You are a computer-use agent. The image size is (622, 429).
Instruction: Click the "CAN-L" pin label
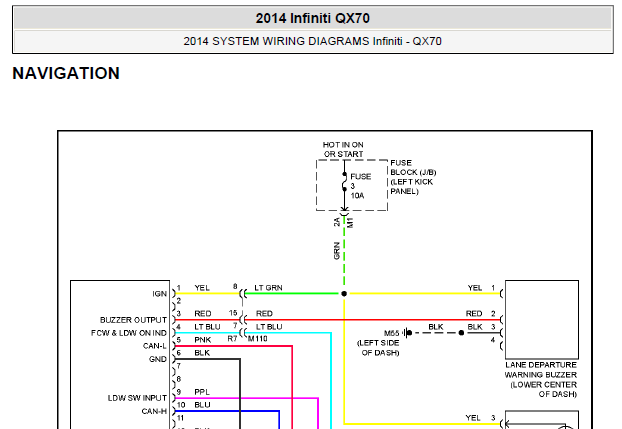coord(155,346)
